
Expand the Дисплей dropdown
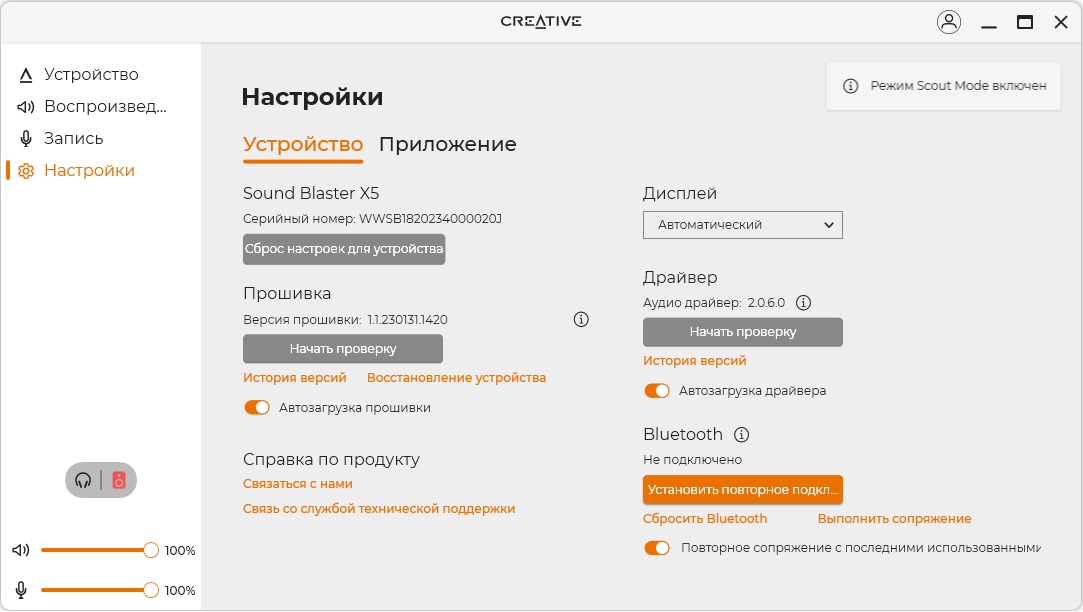point(742,225)
